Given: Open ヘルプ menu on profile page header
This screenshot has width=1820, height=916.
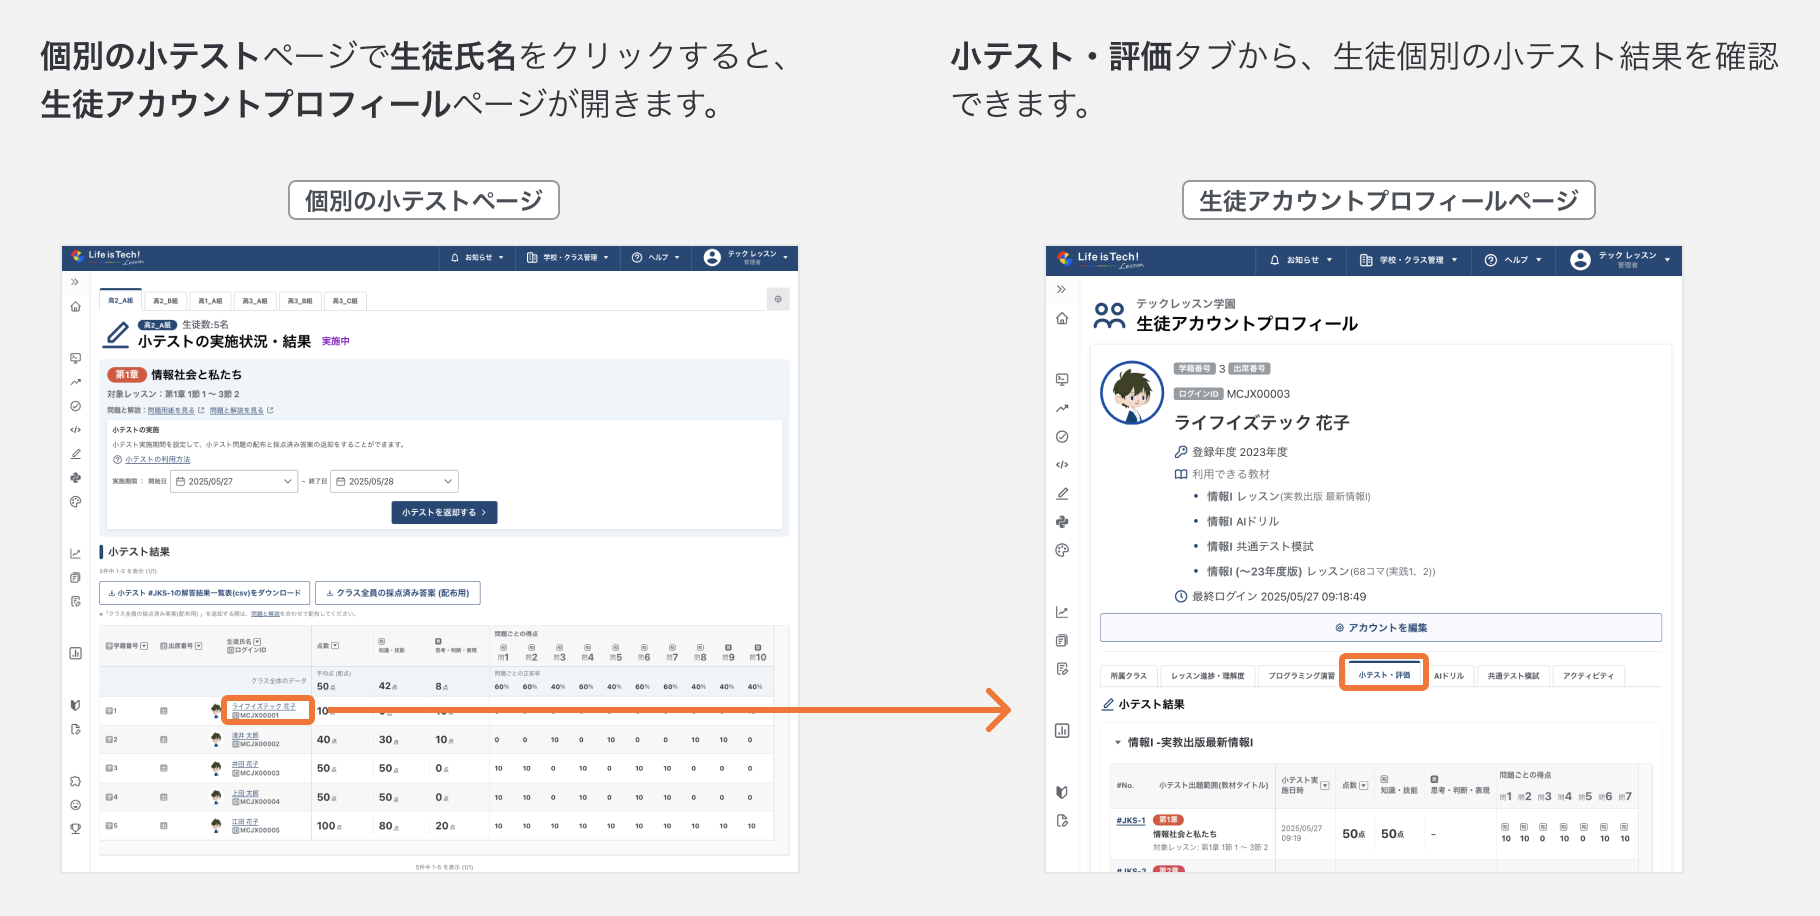Looking at the screenshot, I should click(x=1514, y=260).
